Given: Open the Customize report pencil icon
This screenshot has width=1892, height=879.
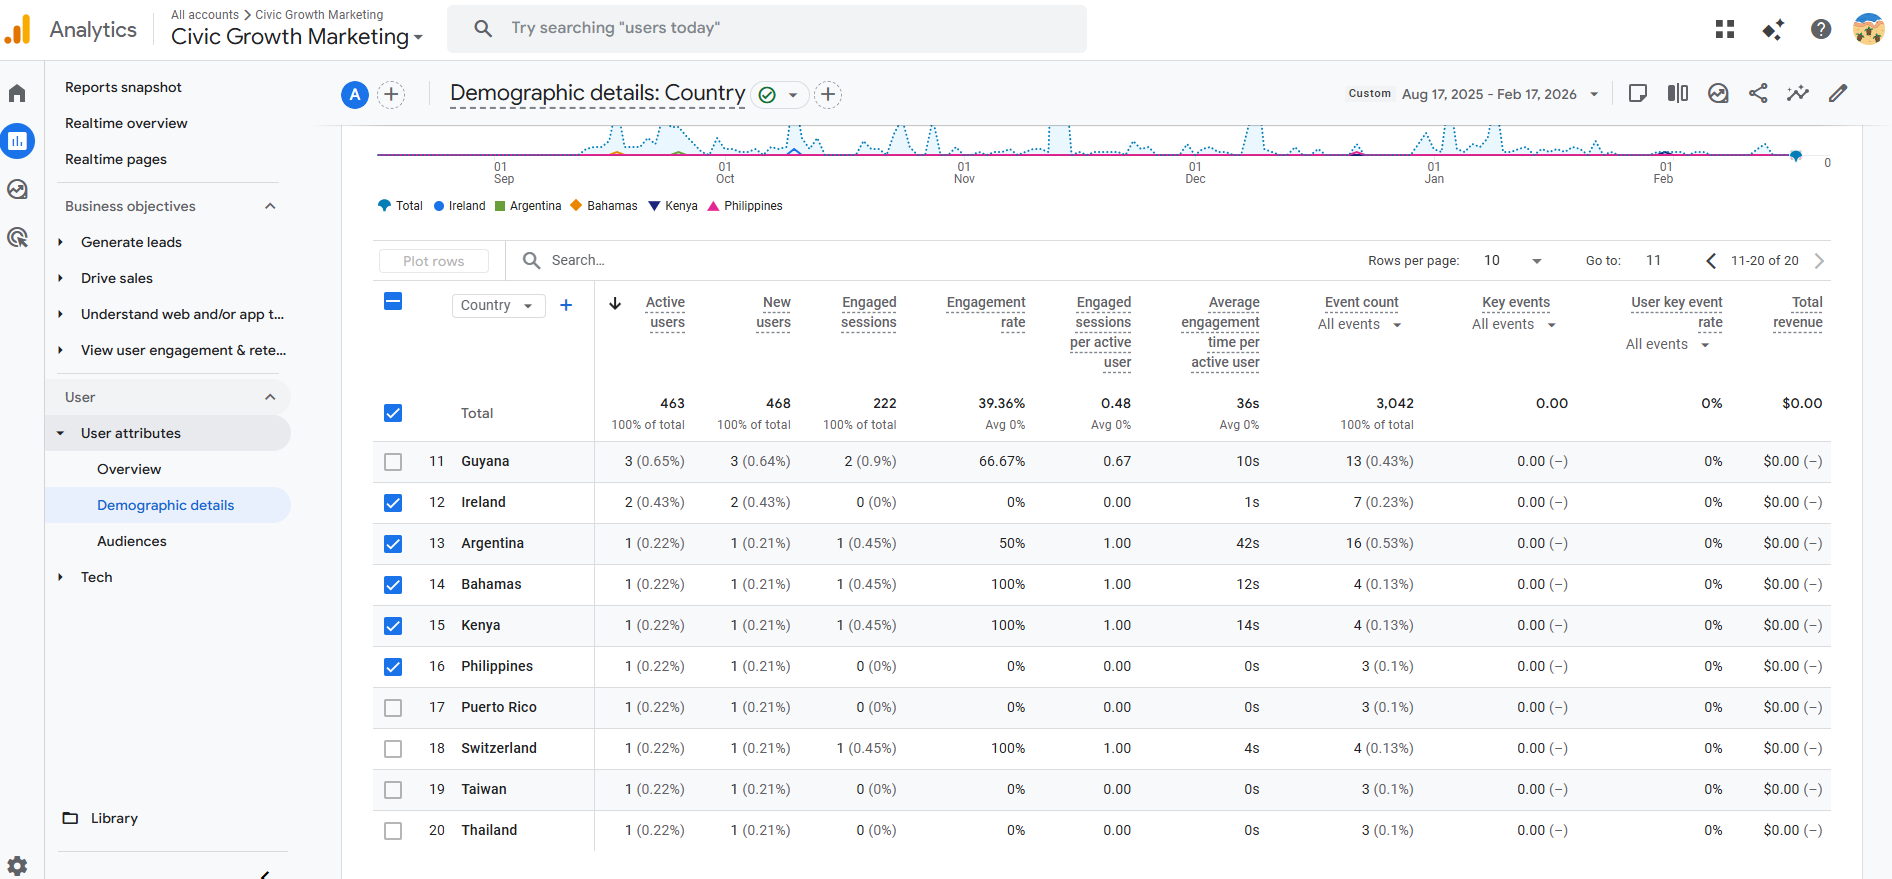Looking at the screenshot, I should (x=1838, y=93).
